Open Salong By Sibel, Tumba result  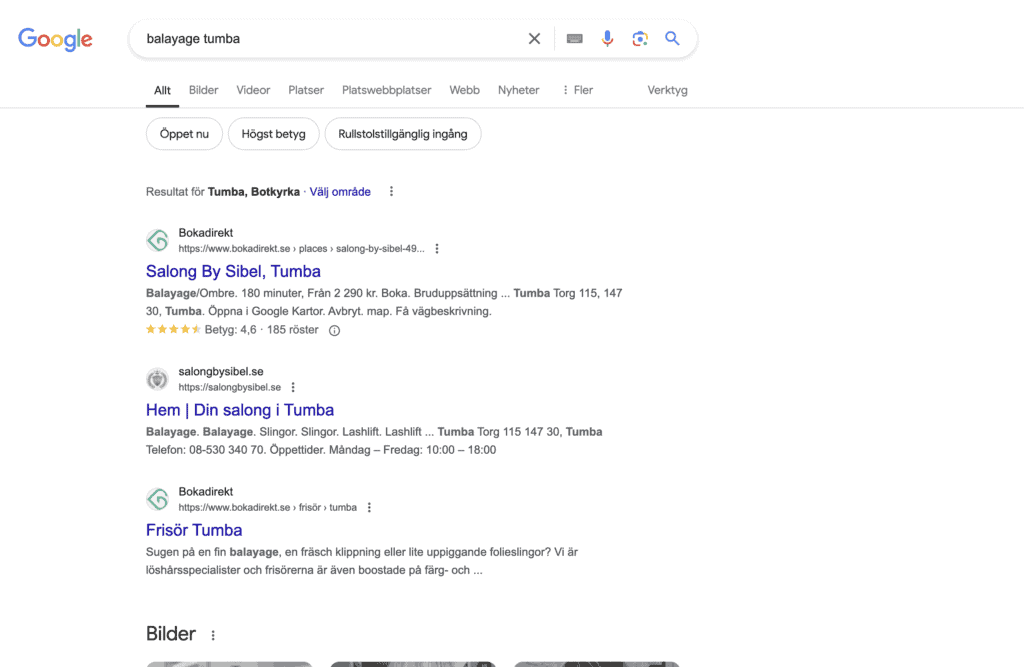(233, 271)
